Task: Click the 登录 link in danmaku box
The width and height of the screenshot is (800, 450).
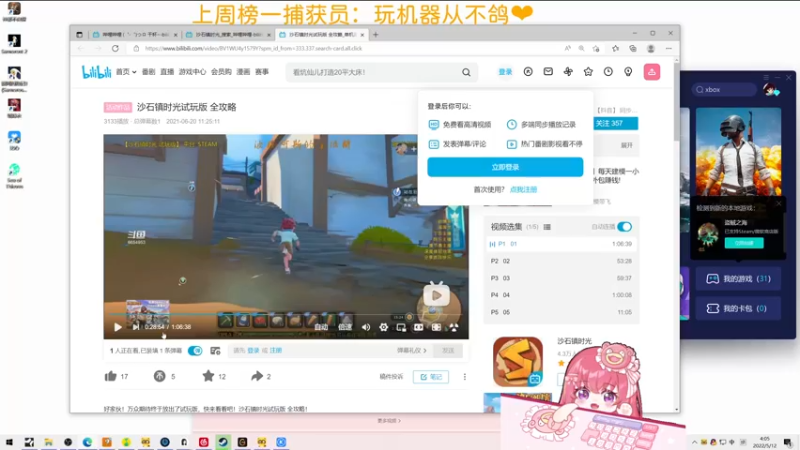Action: [253, 351]
